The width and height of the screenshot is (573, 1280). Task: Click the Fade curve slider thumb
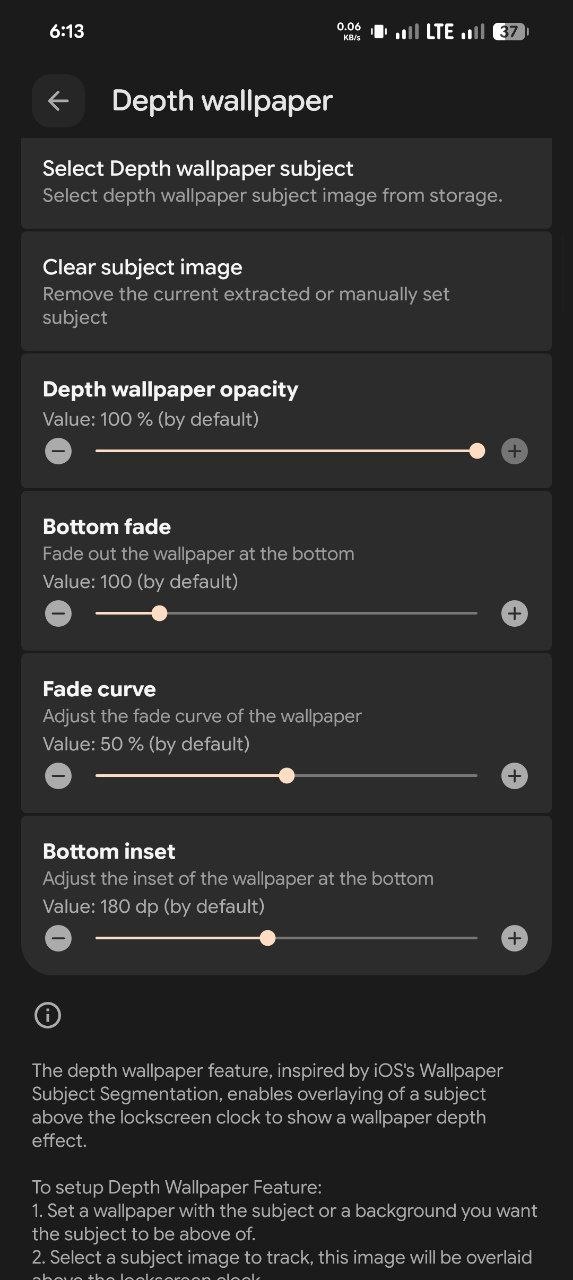(287, 775)
